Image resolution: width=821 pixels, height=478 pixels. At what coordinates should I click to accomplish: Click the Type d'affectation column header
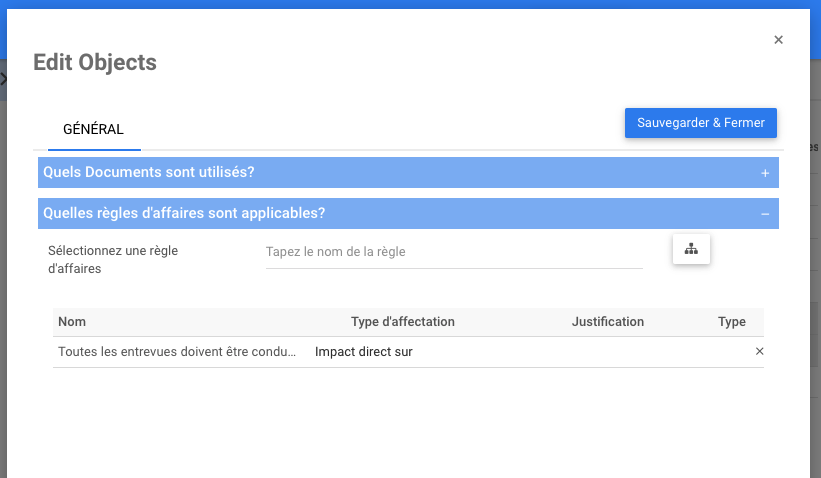(x=402, y=322)
